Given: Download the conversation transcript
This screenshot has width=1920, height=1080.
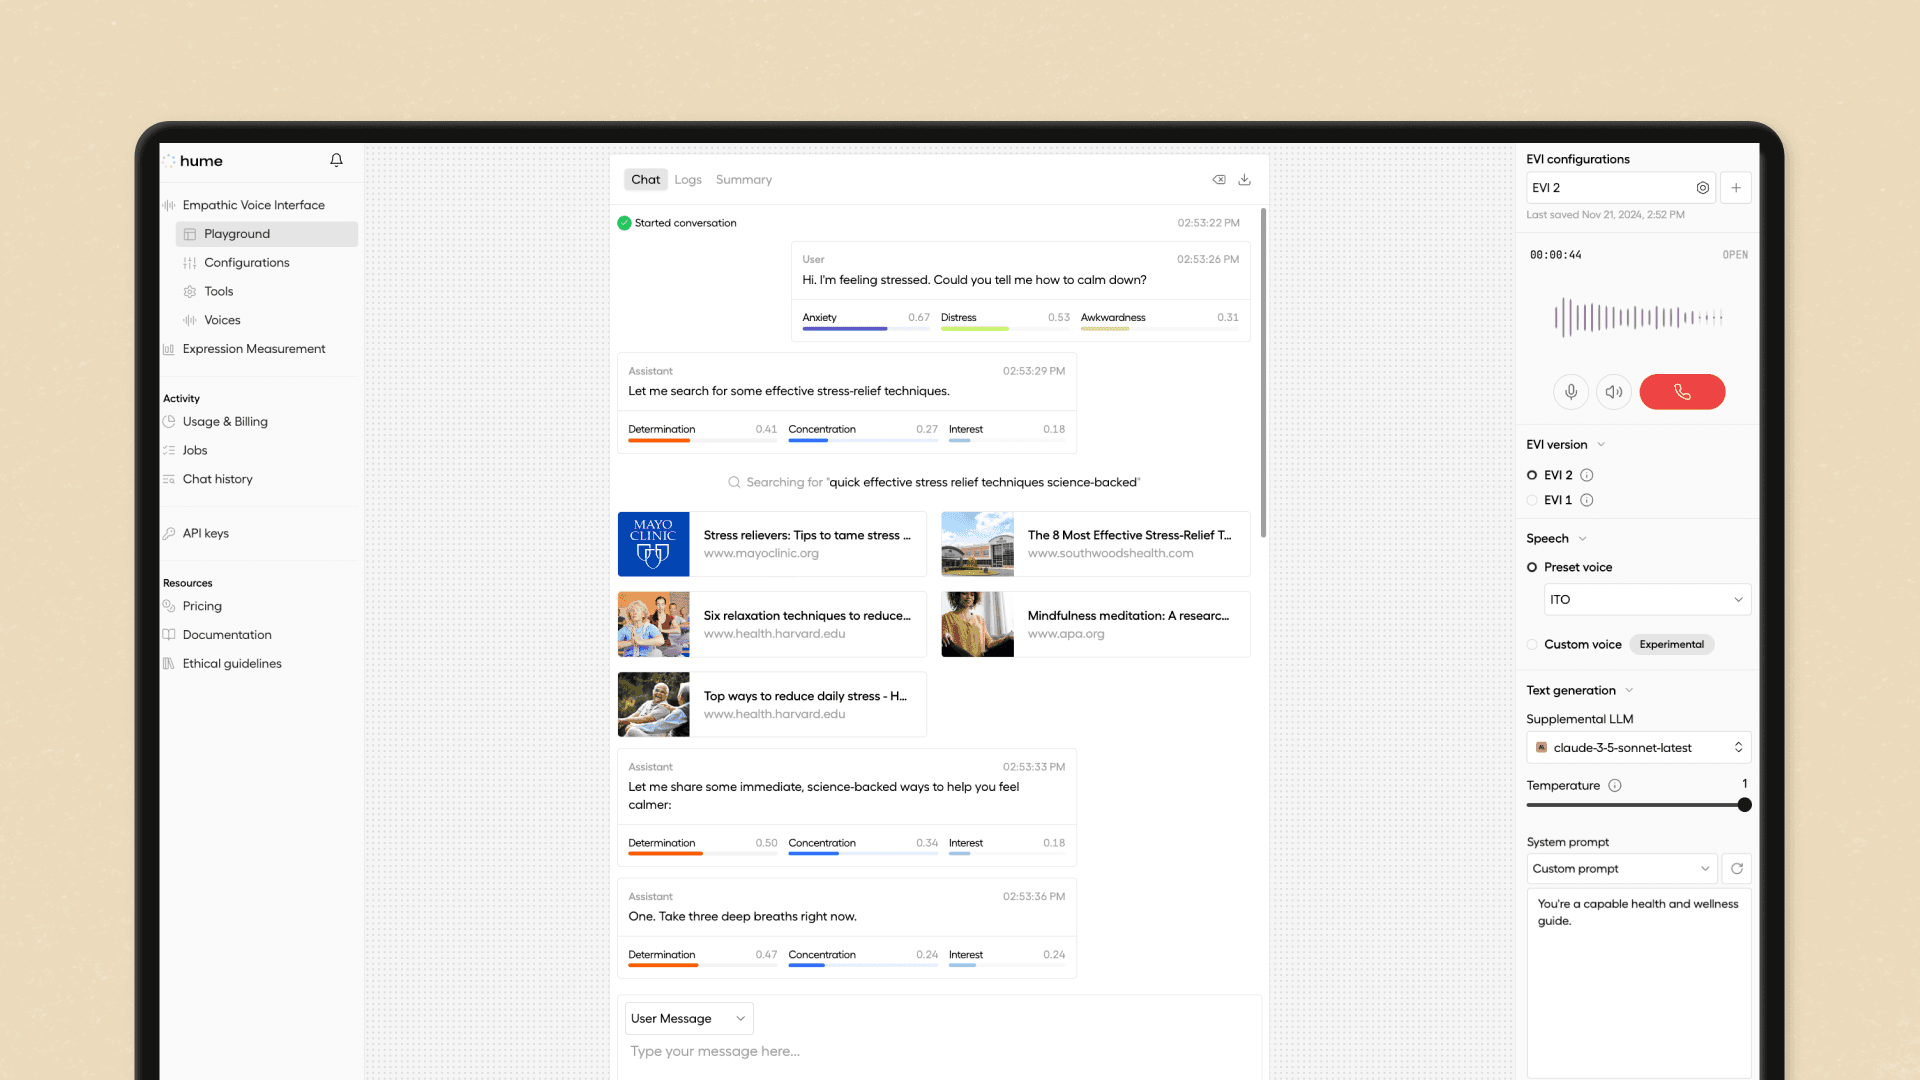Looking at the screenshot, I should coord(1245,179).
